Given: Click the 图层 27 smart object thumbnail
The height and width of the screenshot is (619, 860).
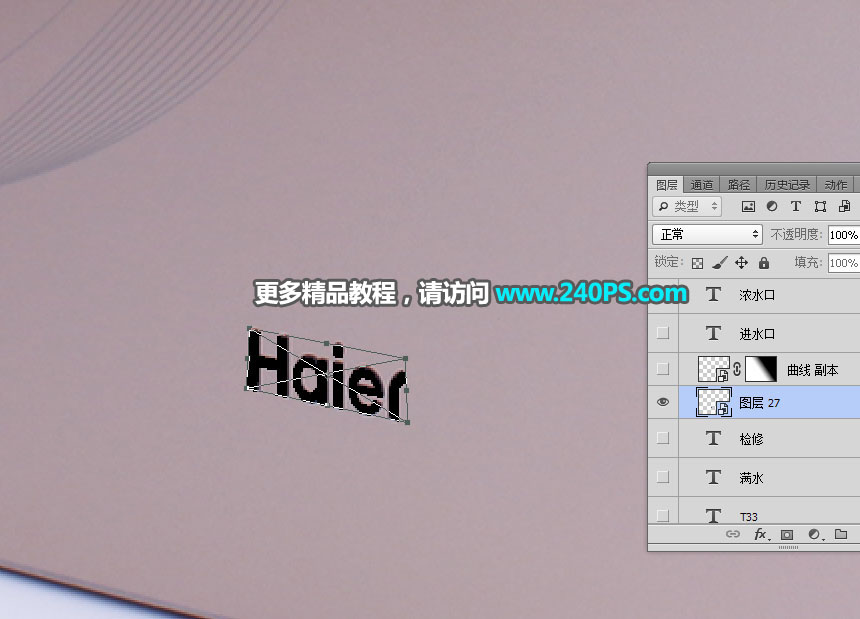Looking at the screenshot, I should 714,402.
